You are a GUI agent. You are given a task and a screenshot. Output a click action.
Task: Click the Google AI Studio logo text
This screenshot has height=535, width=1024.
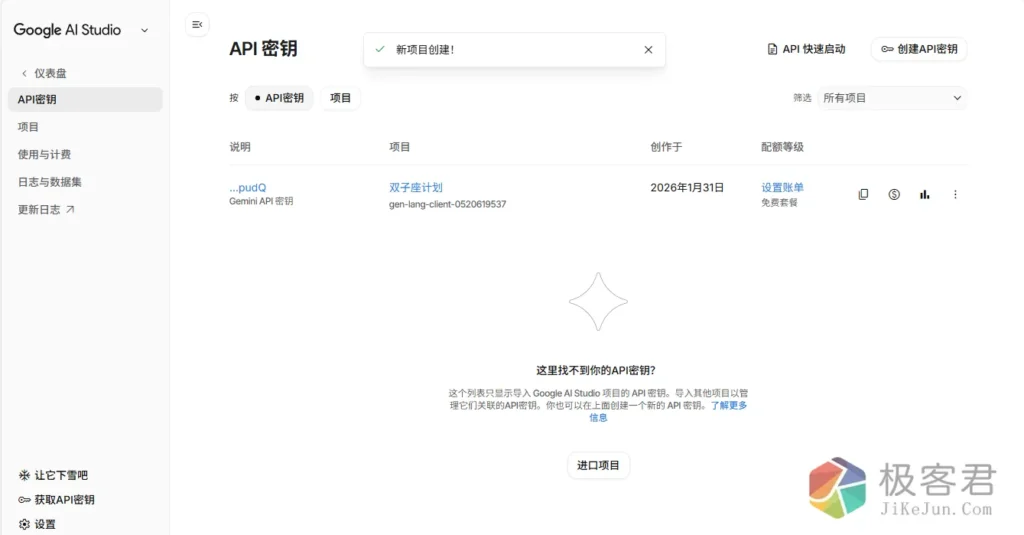pyautogui.click(x=67, y=30)
